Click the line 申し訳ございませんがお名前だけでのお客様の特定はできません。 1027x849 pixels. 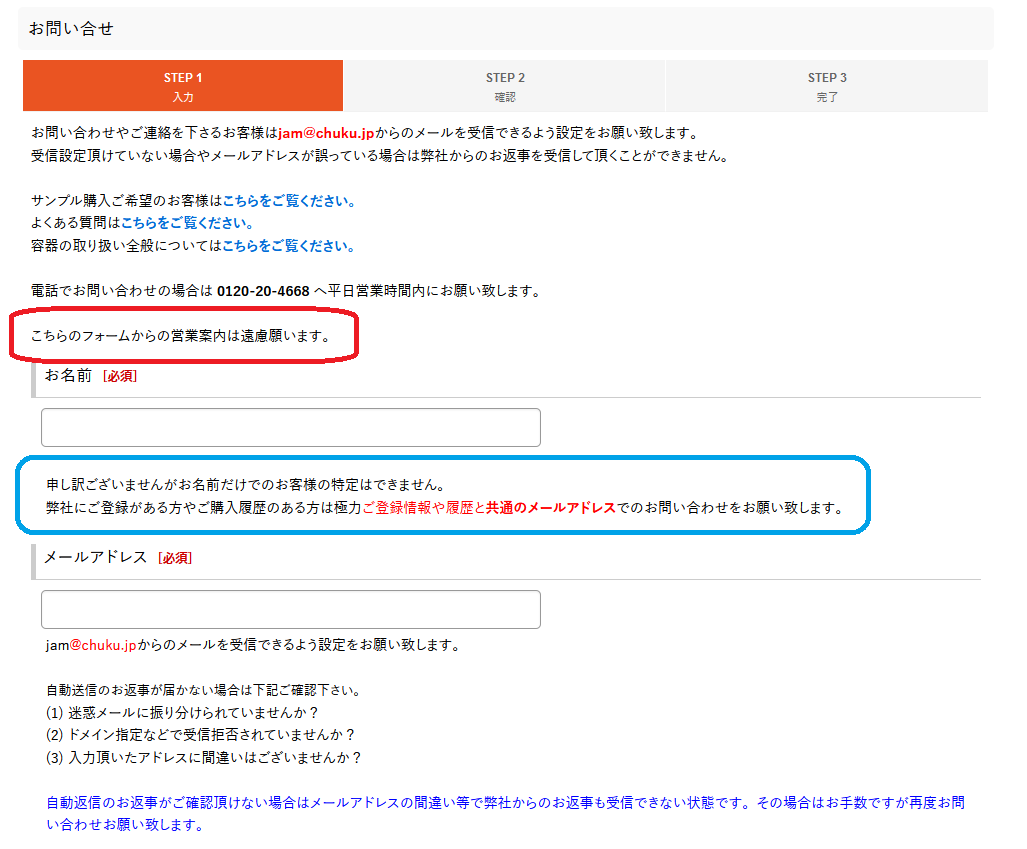click(x=247, y=485)
